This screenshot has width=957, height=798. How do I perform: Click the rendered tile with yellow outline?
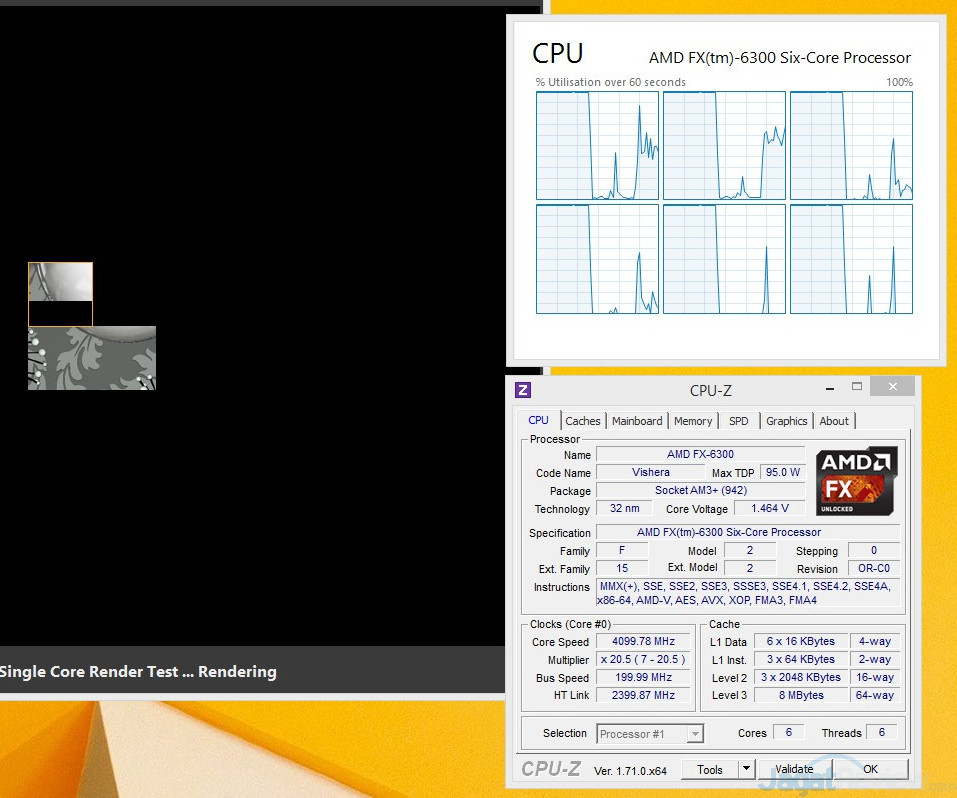click(x=60, y=294)
